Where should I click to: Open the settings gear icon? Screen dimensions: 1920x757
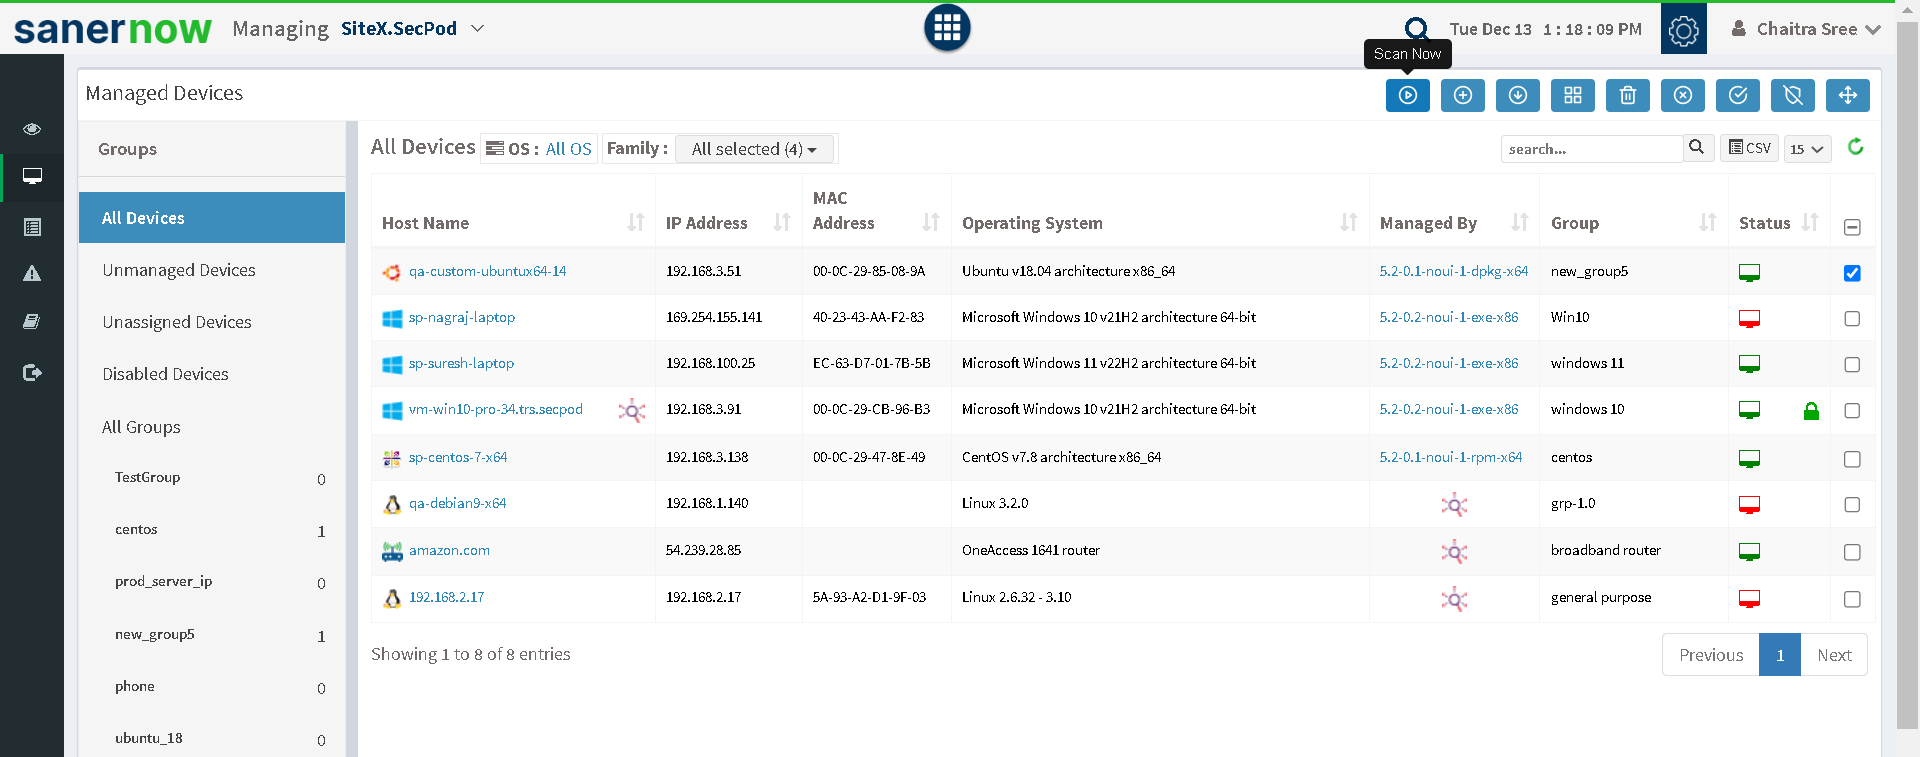click(x=1683, y=30)
